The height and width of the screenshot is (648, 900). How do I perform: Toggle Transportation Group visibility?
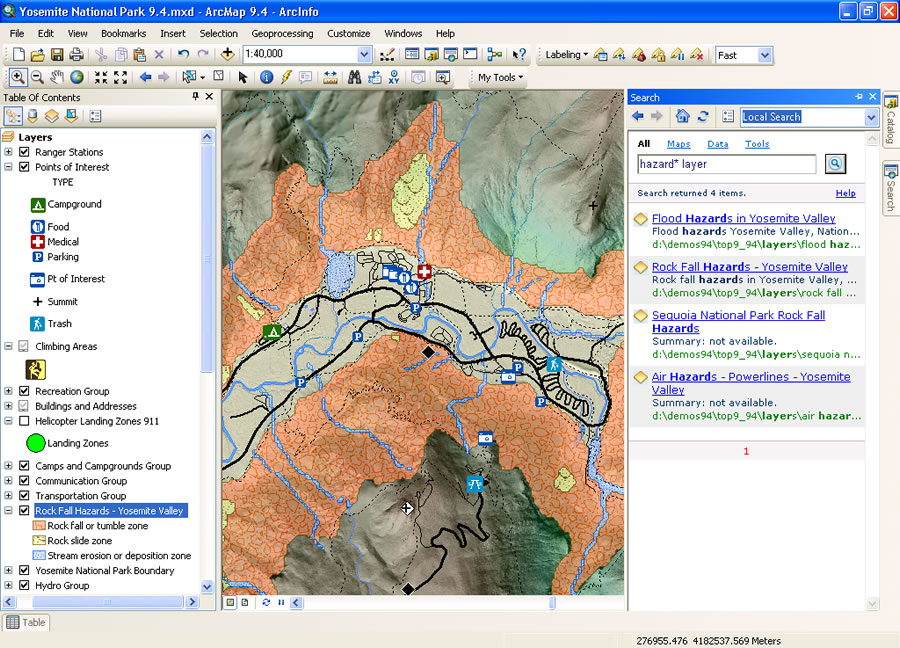pyautogui.click(x=24, y=495)
